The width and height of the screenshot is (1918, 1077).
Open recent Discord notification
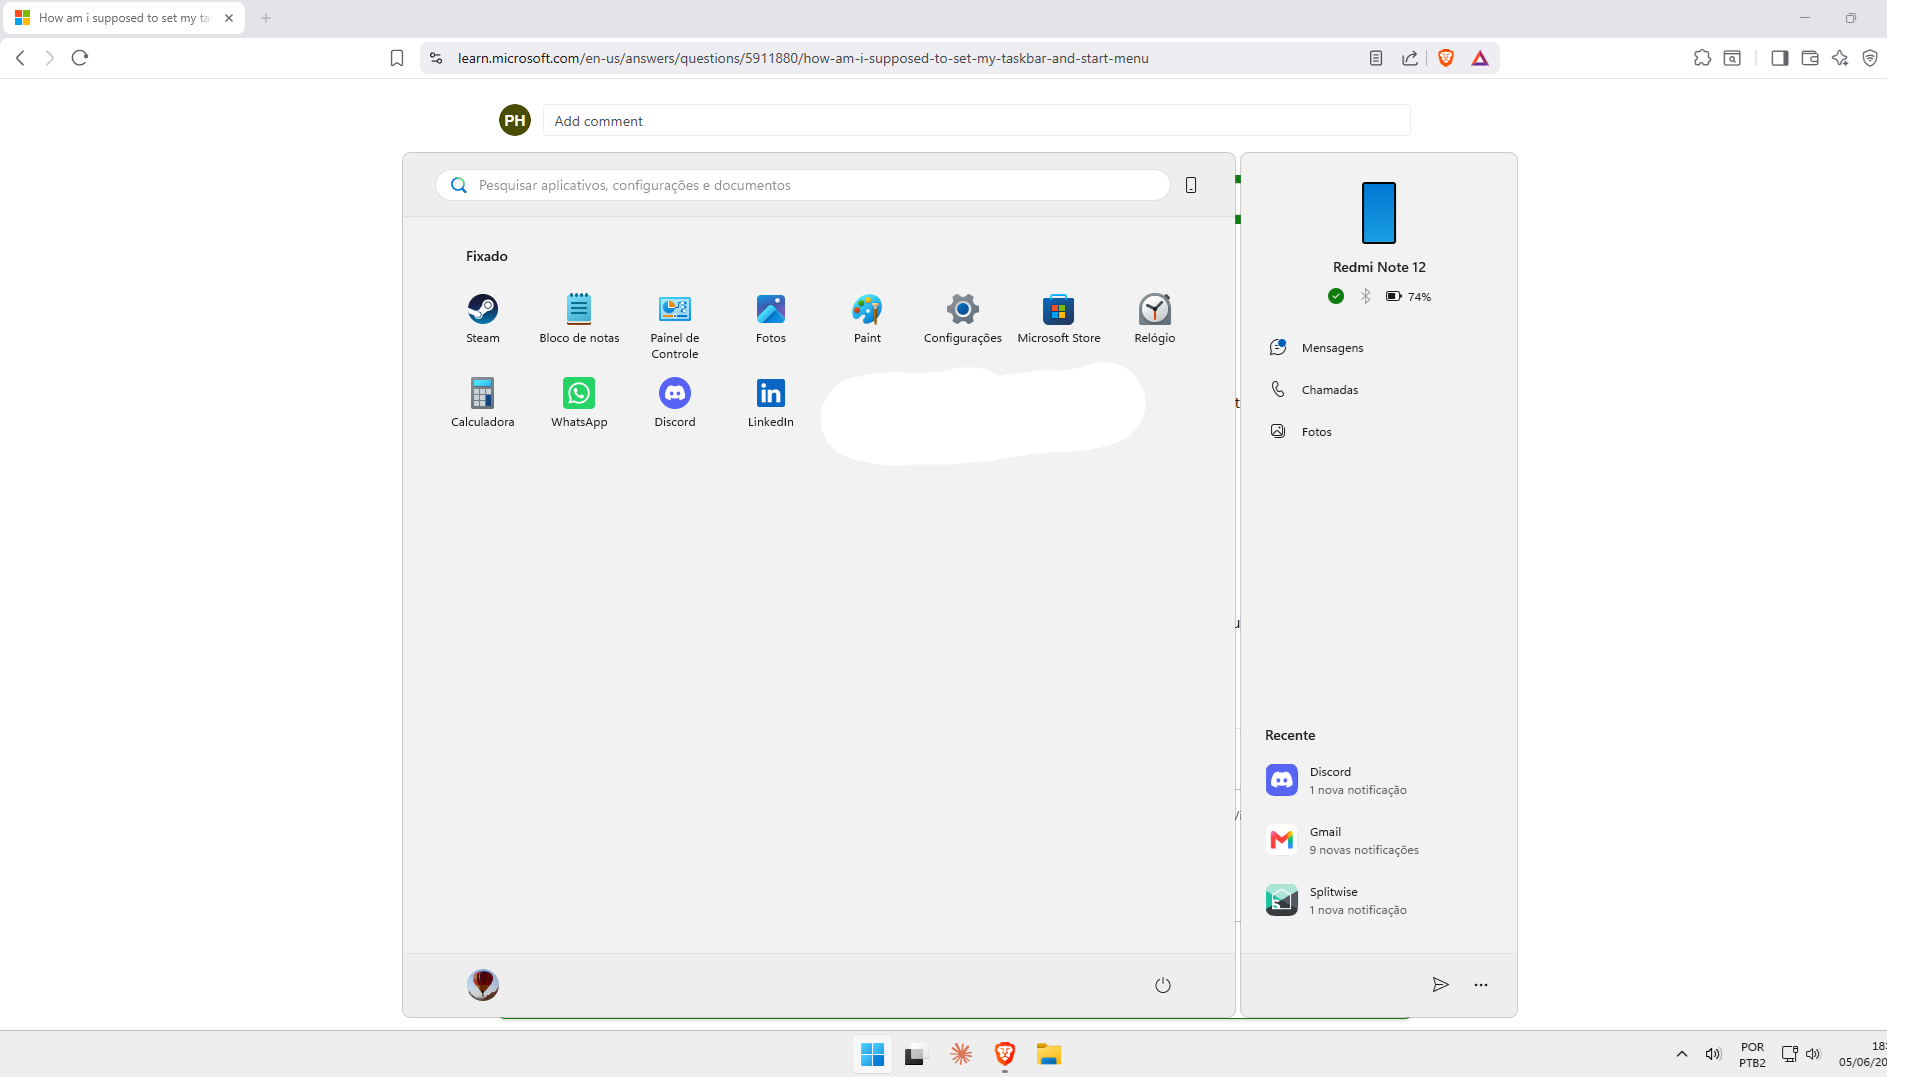click(1379, 780)
